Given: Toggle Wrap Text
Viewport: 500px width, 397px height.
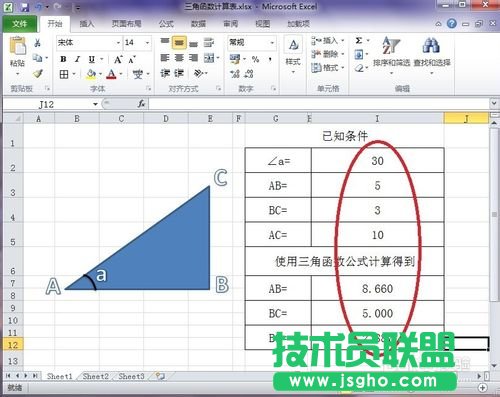Looking at the screenshot, I should point(209,42).
